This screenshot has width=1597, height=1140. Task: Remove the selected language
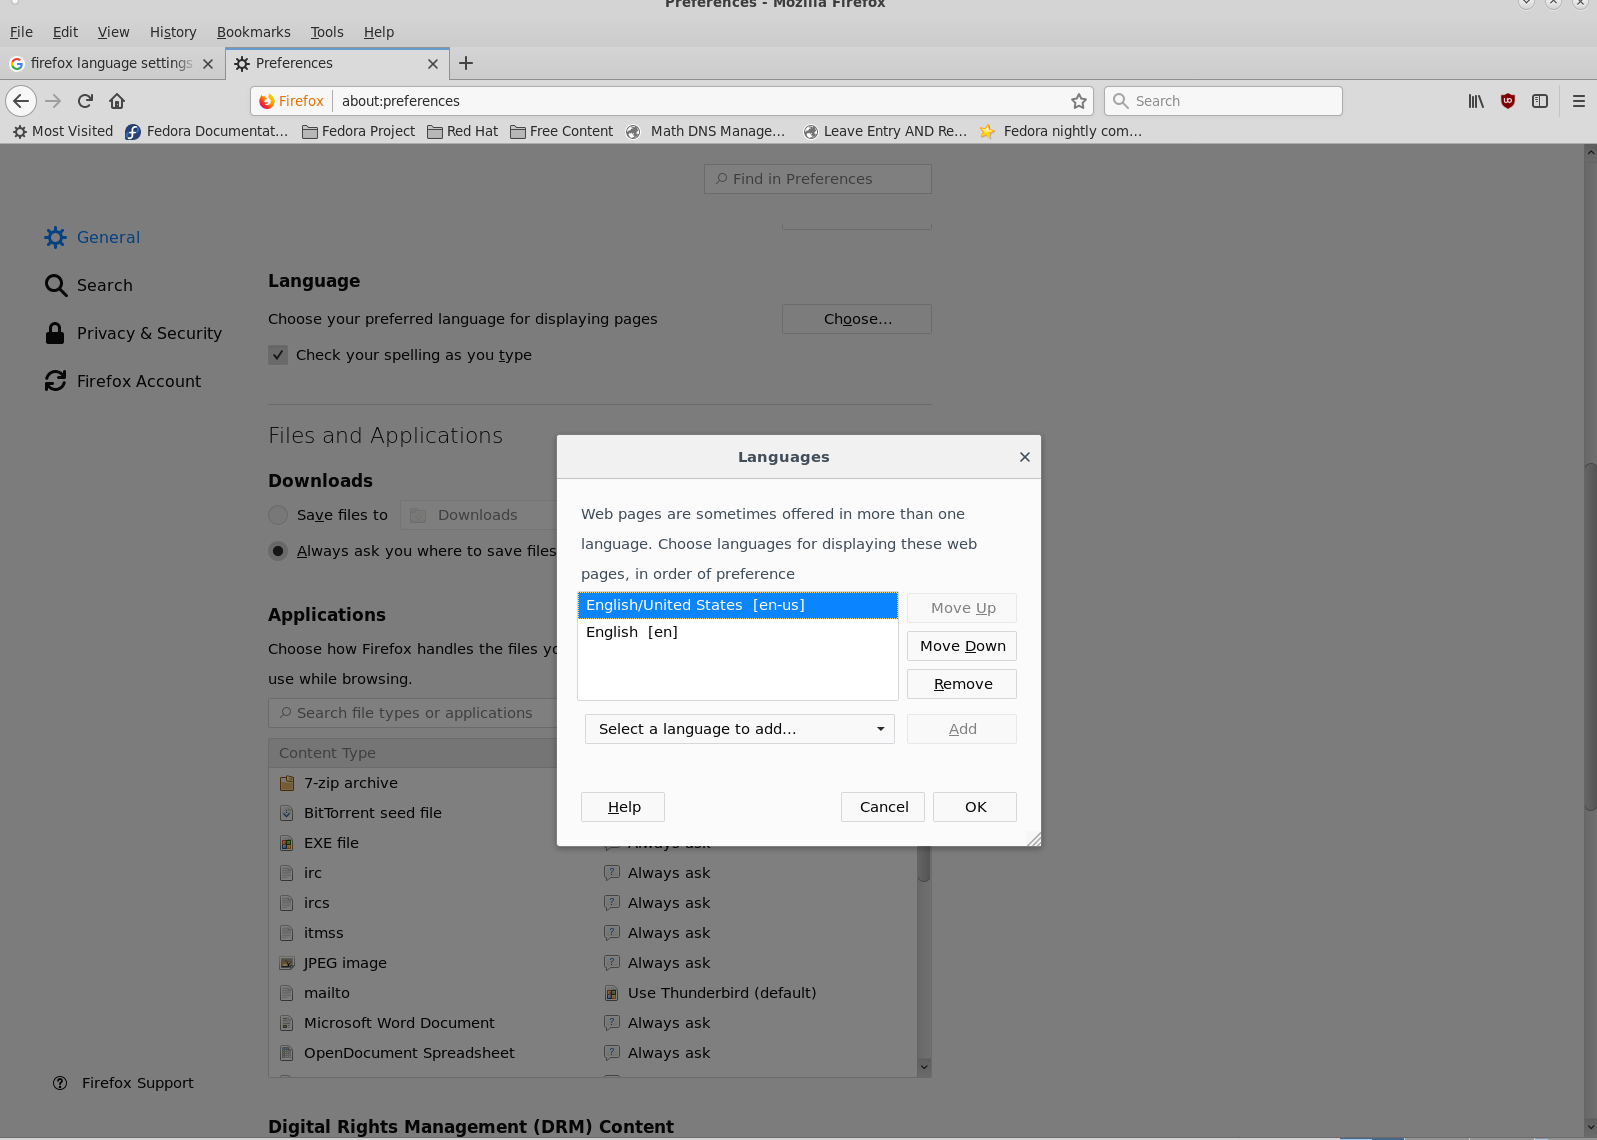[962, 684]
